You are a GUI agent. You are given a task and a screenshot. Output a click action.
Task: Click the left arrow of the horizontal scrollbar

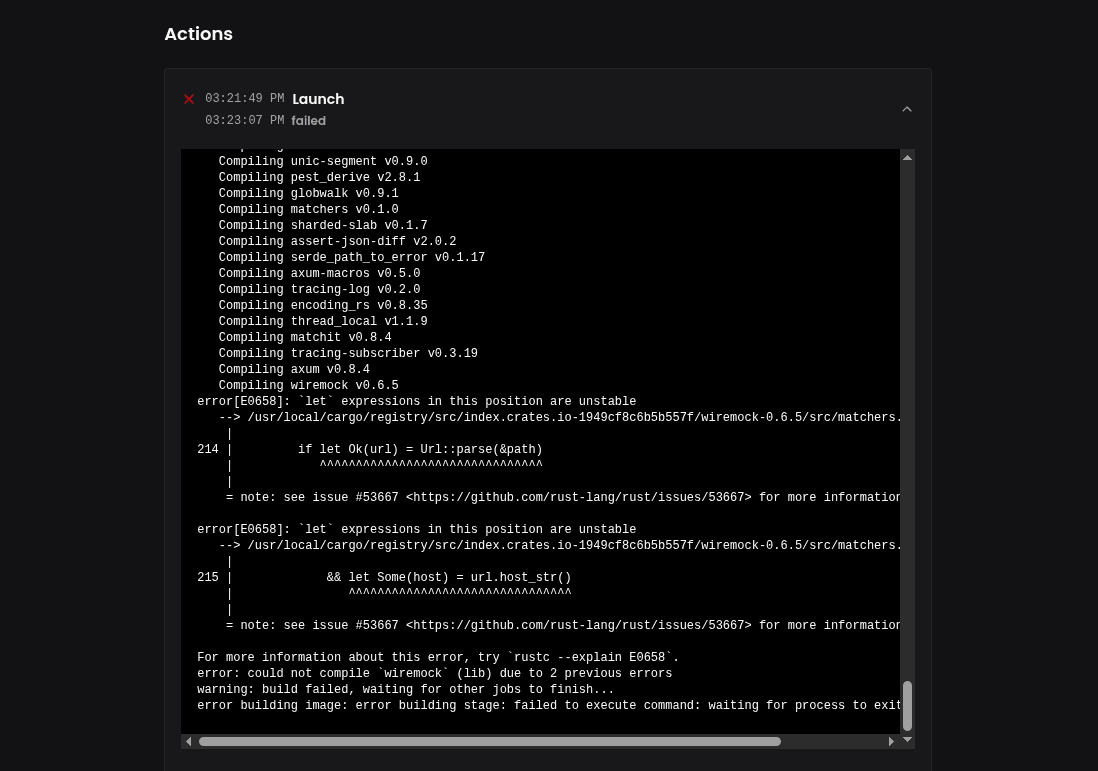[x=189, y=742]
